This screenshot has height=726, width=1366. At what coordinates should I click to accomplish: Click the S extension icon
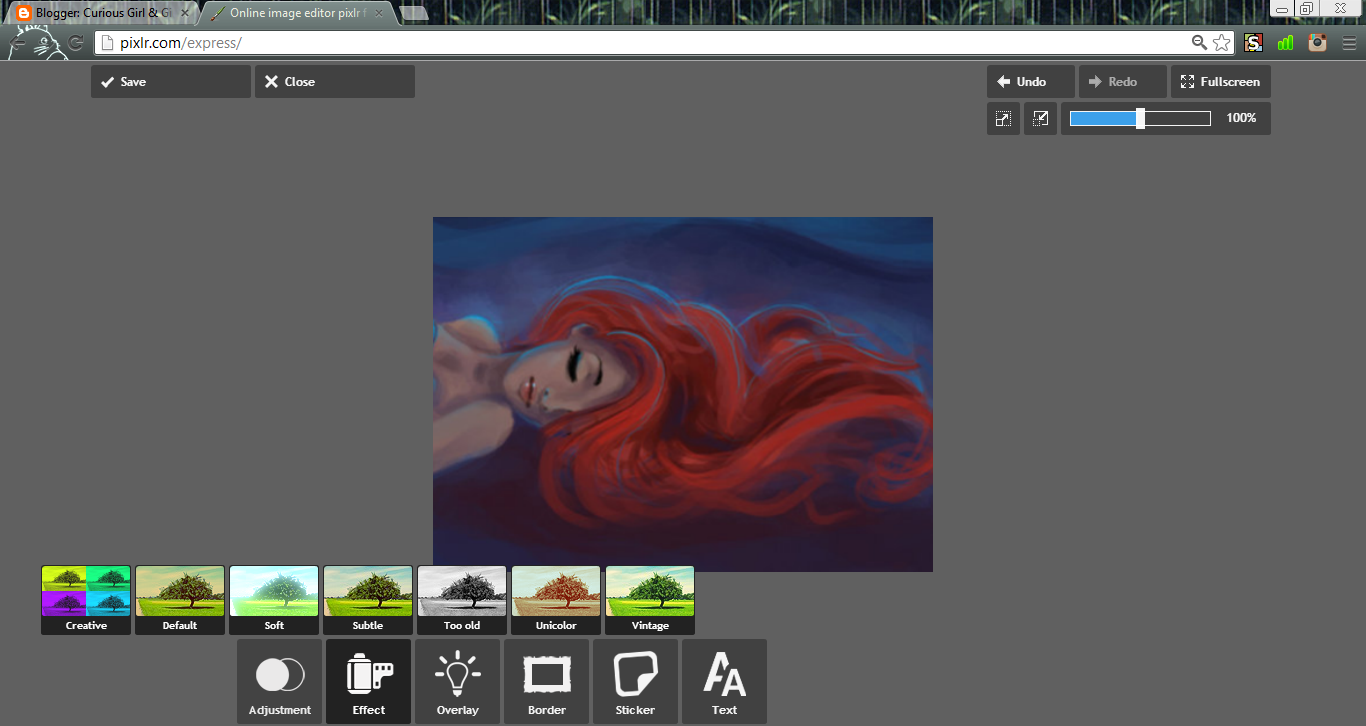tap(1253, 43)
